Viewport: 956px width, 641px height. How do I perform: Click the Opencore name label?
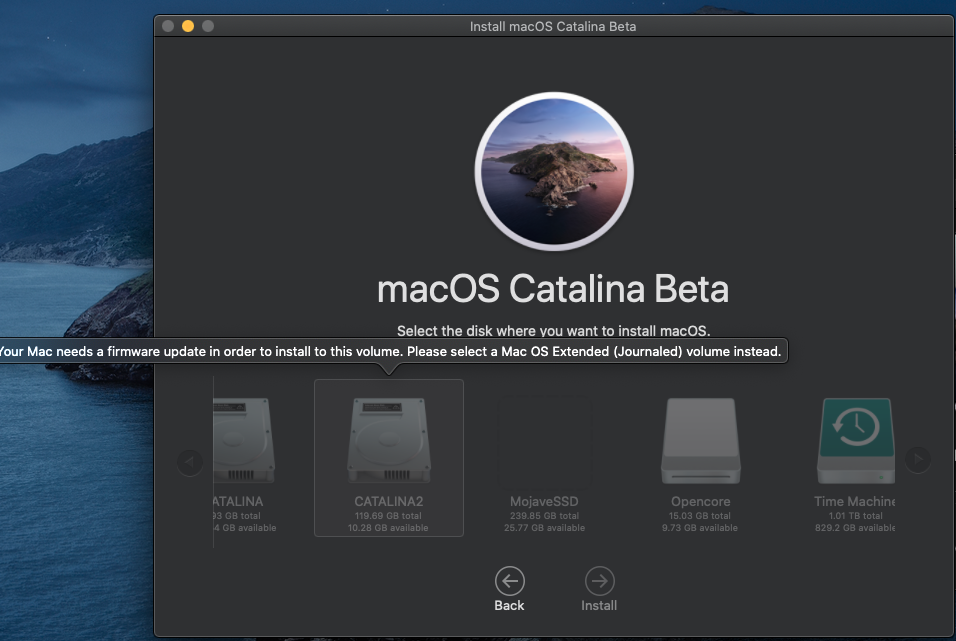[x=701, y=501]
